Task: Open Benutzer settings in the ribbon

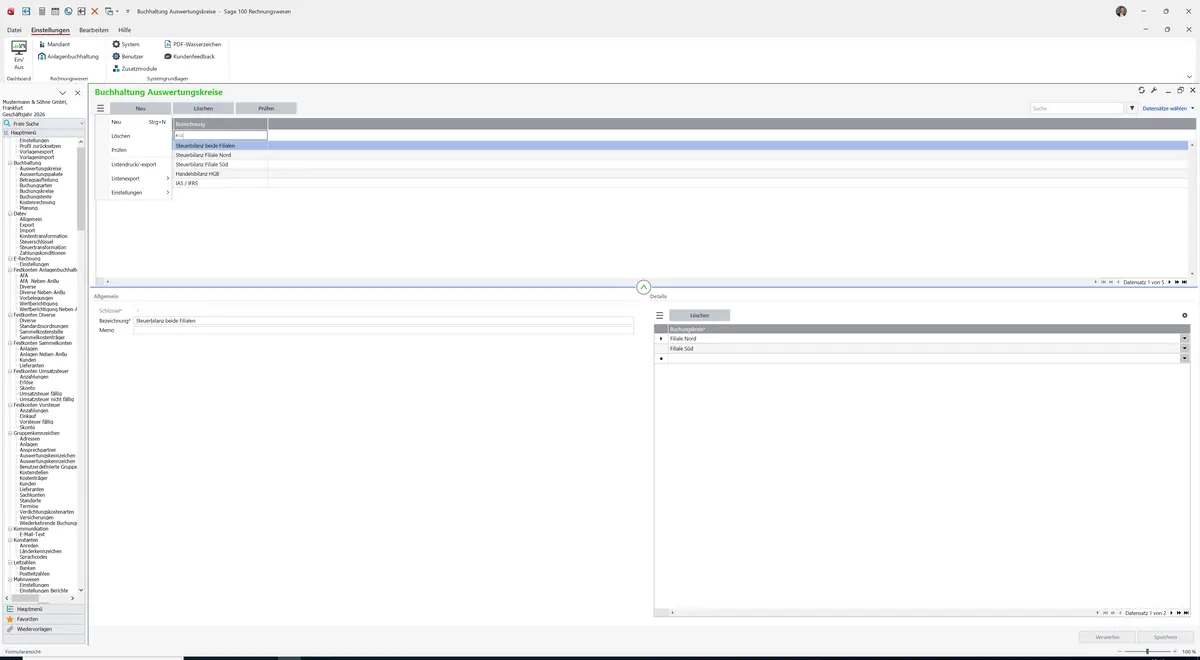Action: coord(128,56)
